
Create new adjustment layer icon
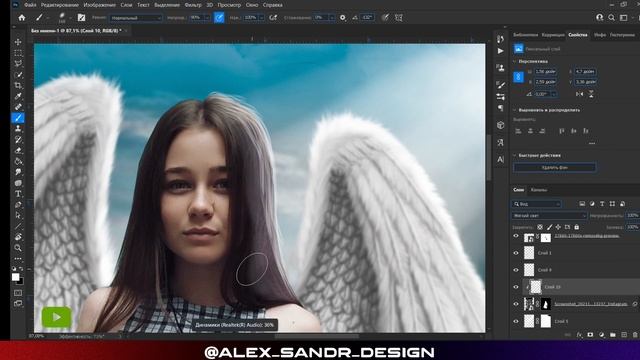coord(602,335)
